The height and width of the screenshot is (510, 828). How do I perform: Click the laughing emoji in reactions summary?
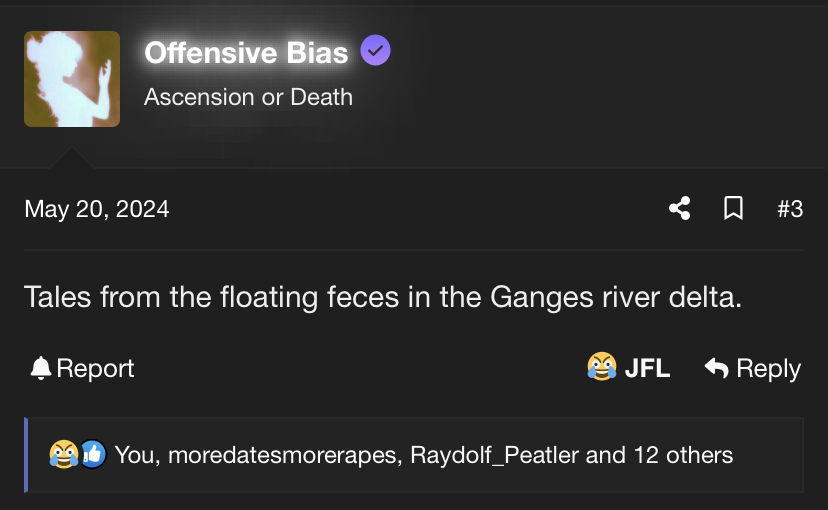[x=63, y=455]
